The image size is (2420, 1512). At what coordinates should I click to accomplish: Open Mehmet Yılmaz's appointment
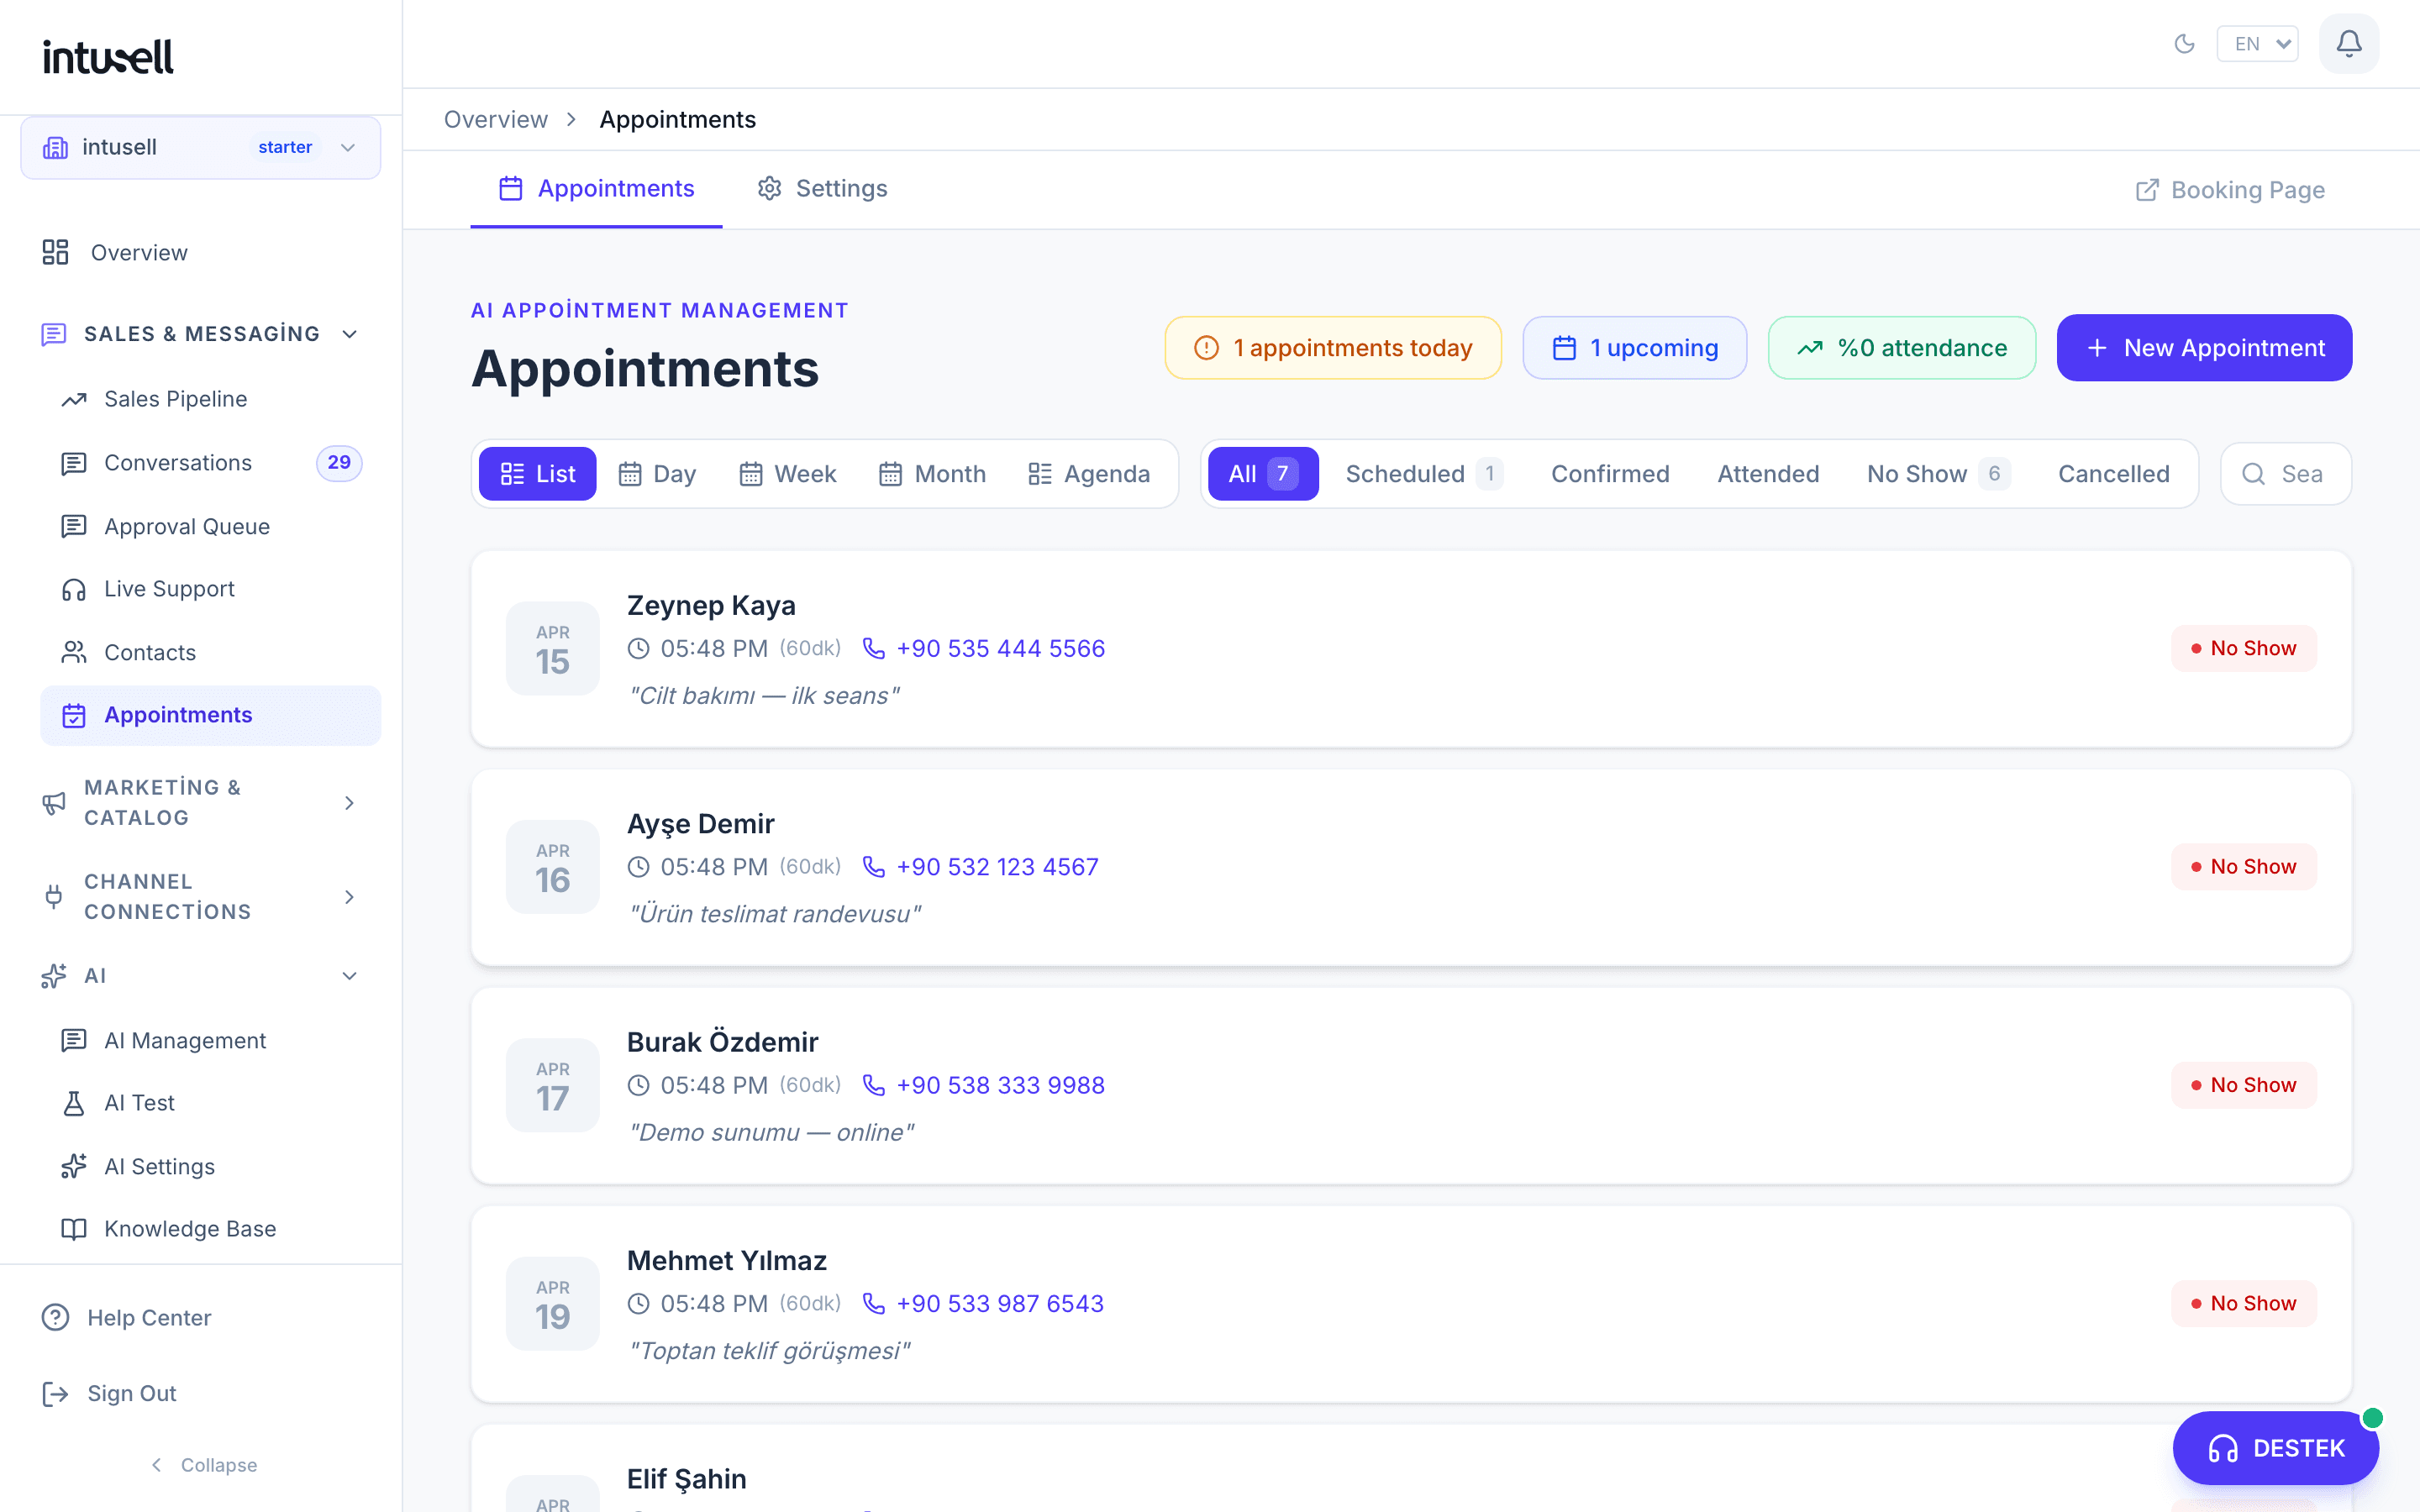(x=1411, y=1304)
